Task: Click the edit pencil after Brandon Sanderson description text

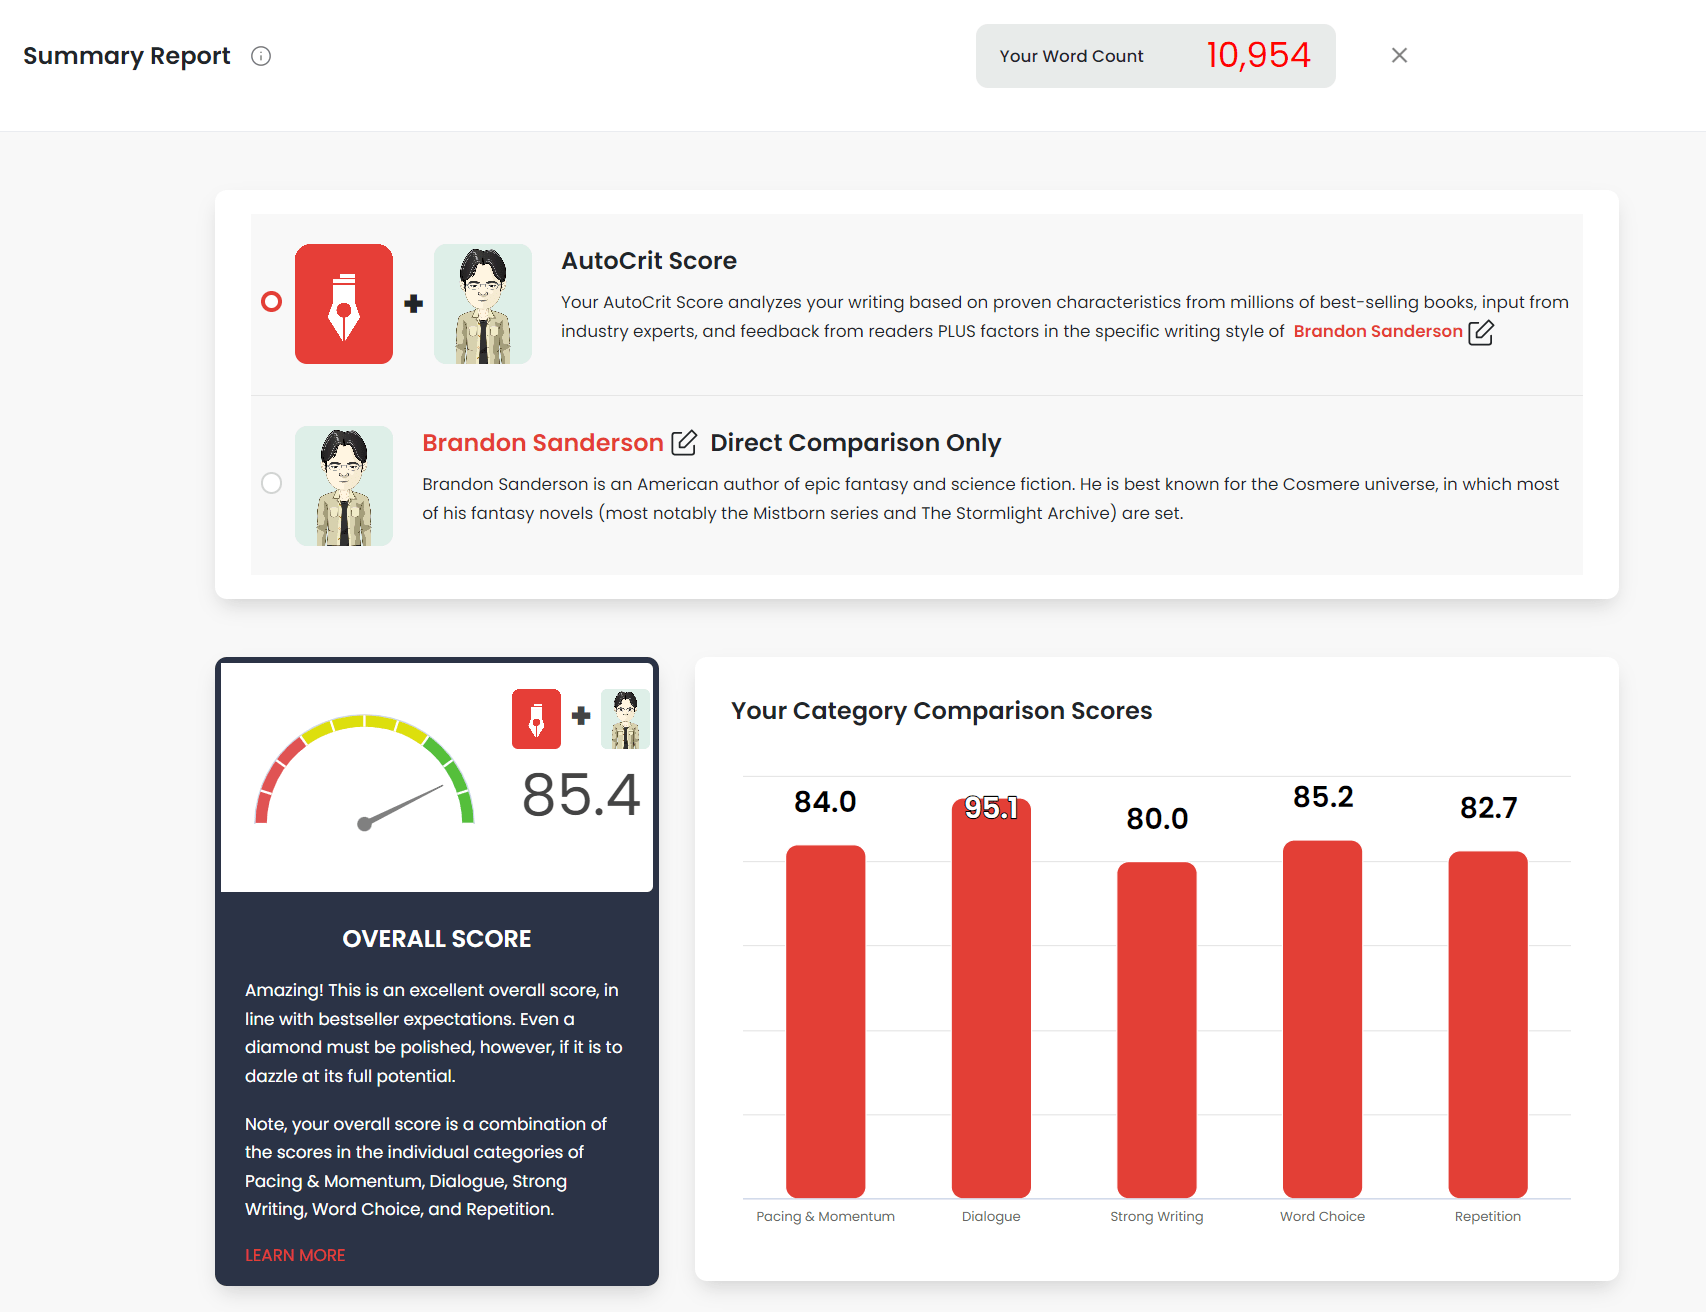Action: [x=1483, y=332]
